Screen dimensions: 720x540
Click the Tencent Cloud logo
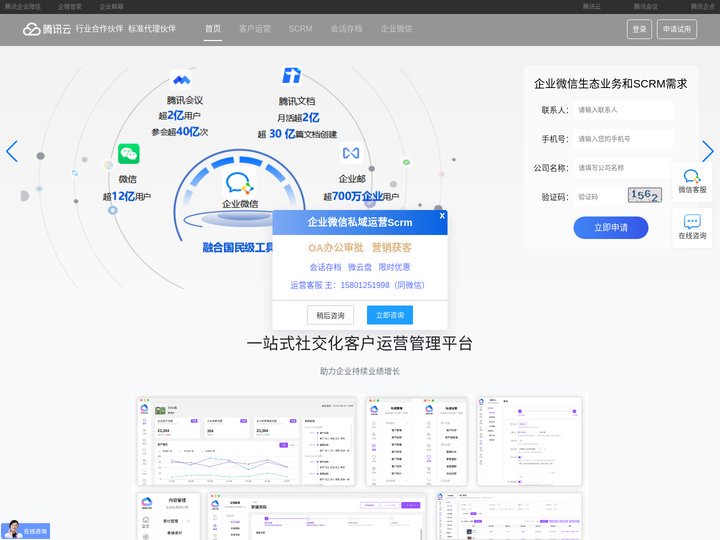pos(47,29)
